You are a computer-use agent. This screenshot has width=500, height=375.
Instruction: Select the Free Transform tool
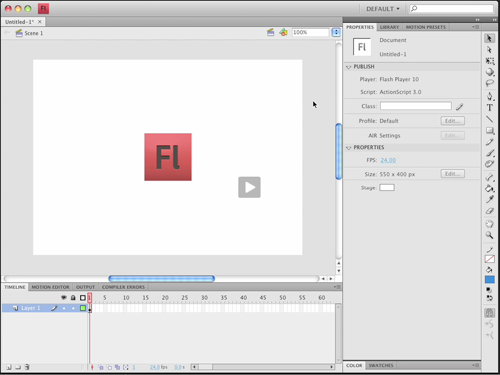(x=490, y=61)
